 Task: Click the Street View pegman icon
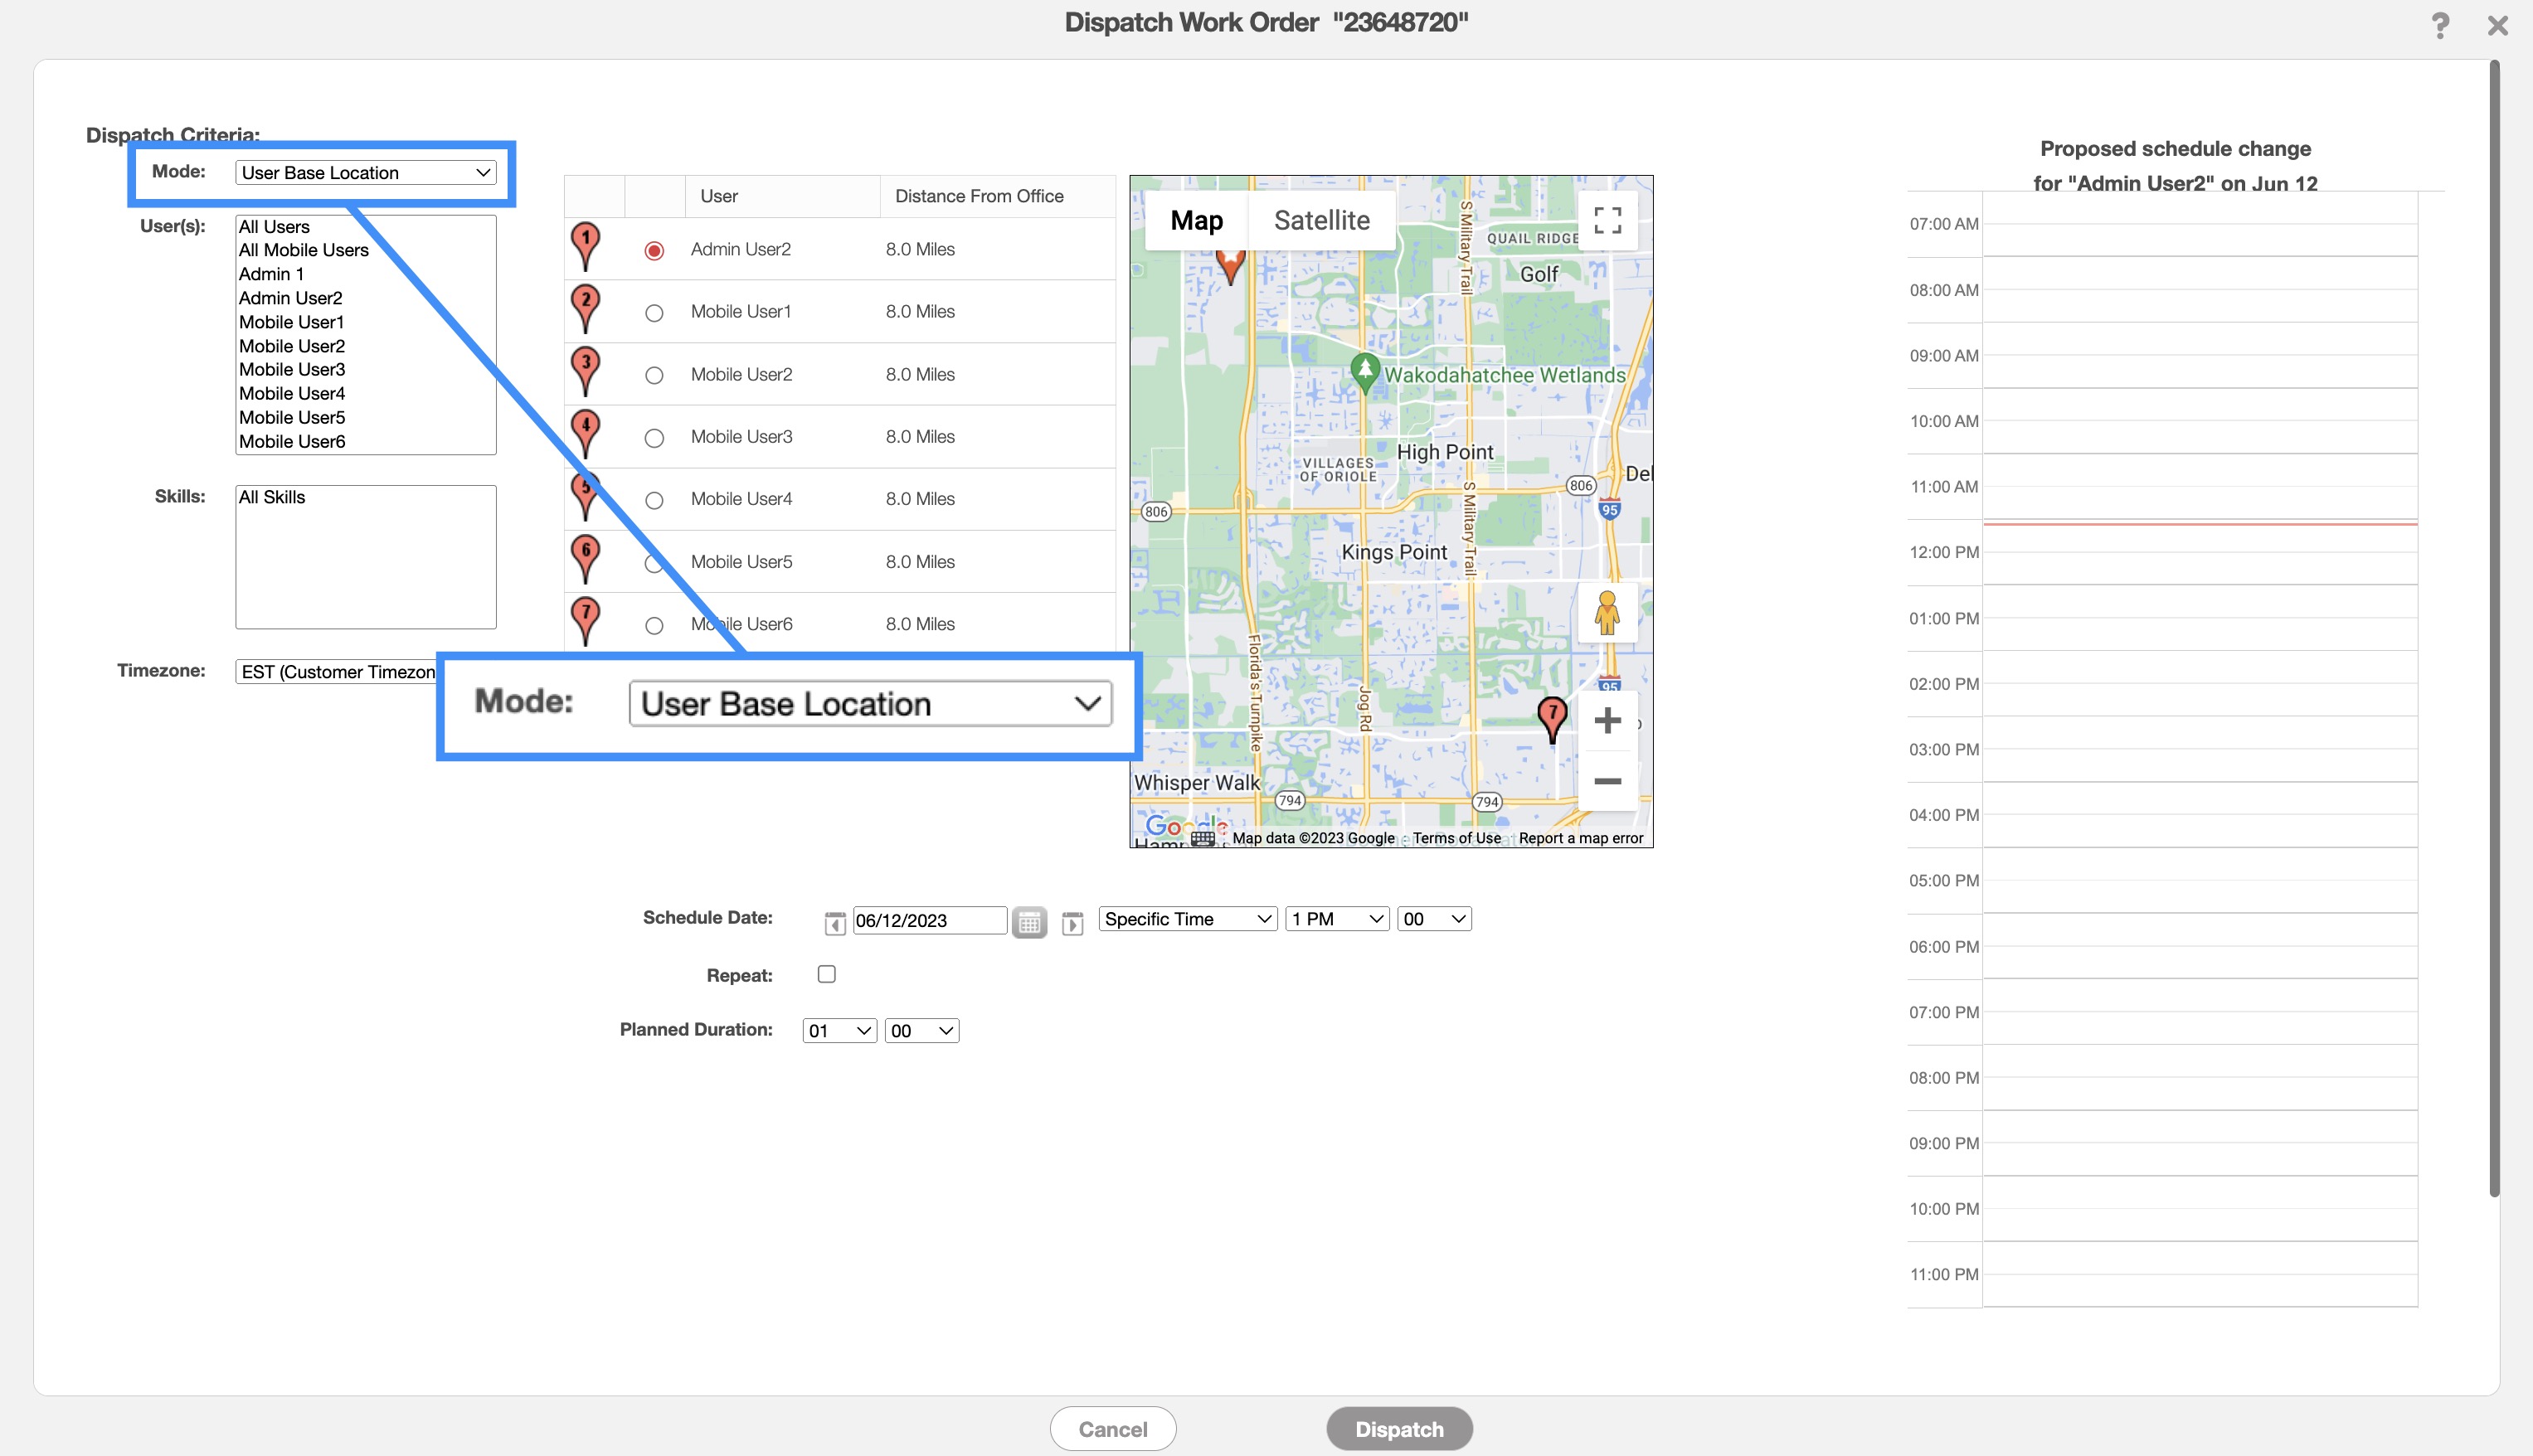pyautogui.click(x=1607, y=613)
